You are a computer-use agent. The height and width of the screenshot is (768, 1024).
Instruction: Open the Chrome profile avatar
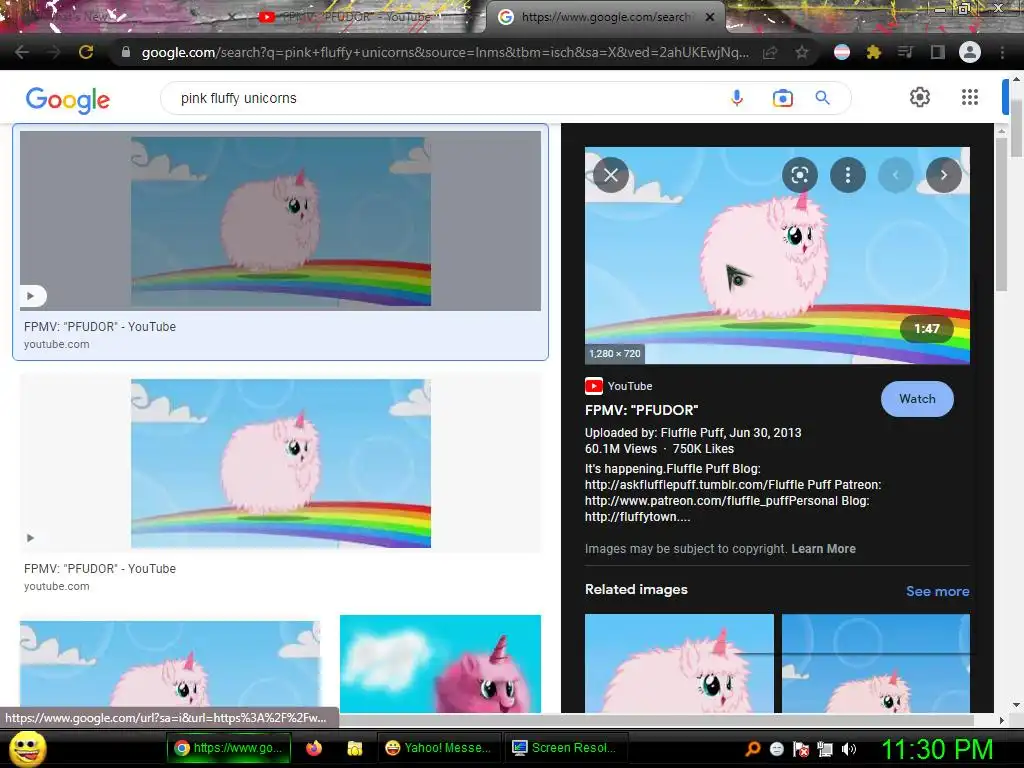pos(970,52)
